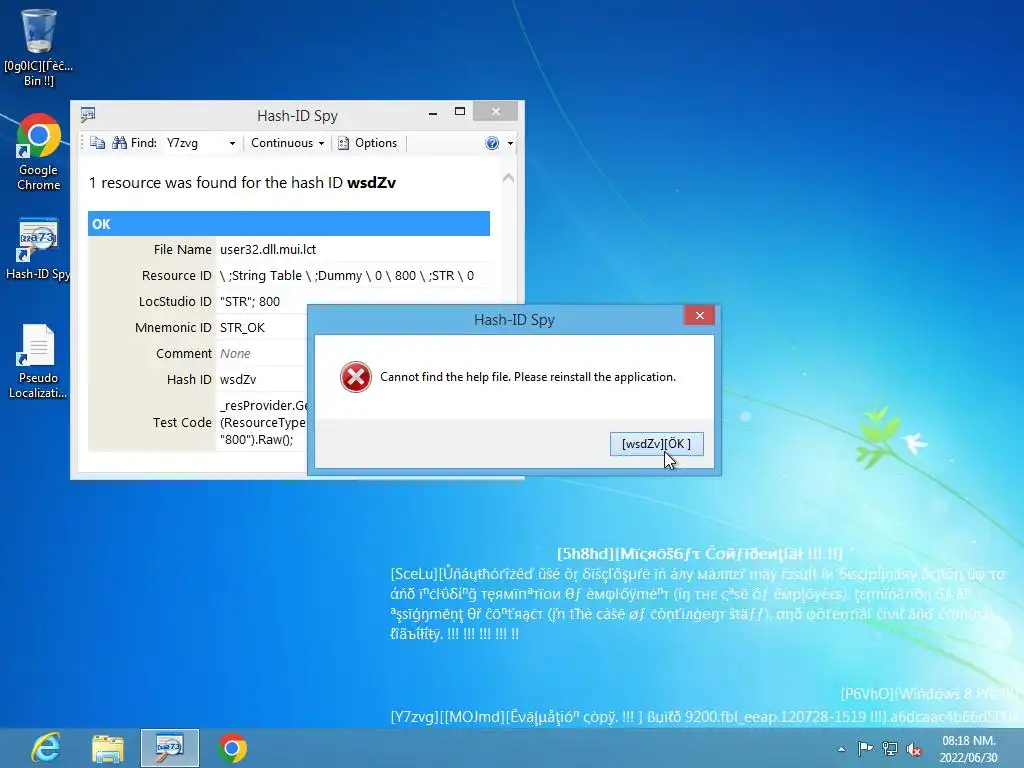Click the binoculars Find icon

tap(120, 143)
